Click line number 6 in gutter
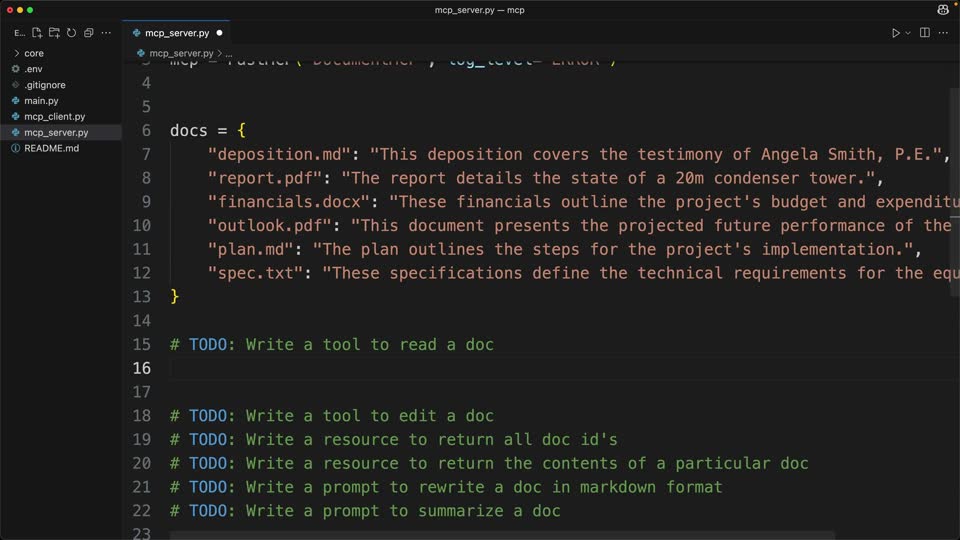The height and width of the screenshot is (540, 960). pos(146,130)
